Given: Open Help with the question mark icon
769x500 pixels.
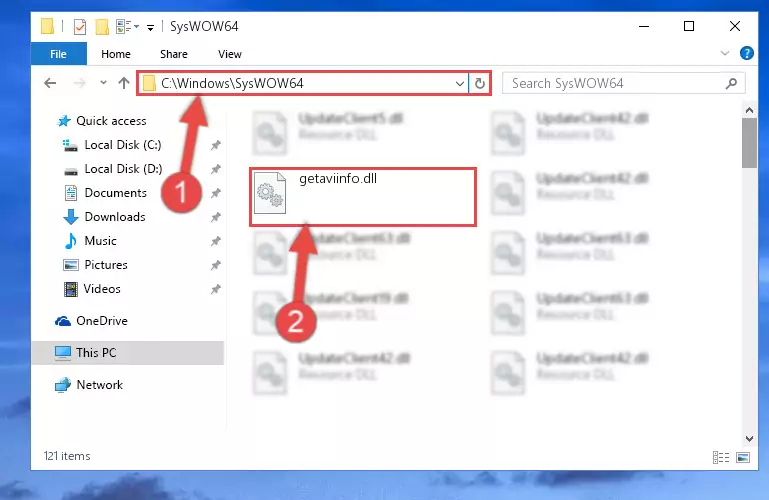Looking at the screenshot, I should point(746,53).
